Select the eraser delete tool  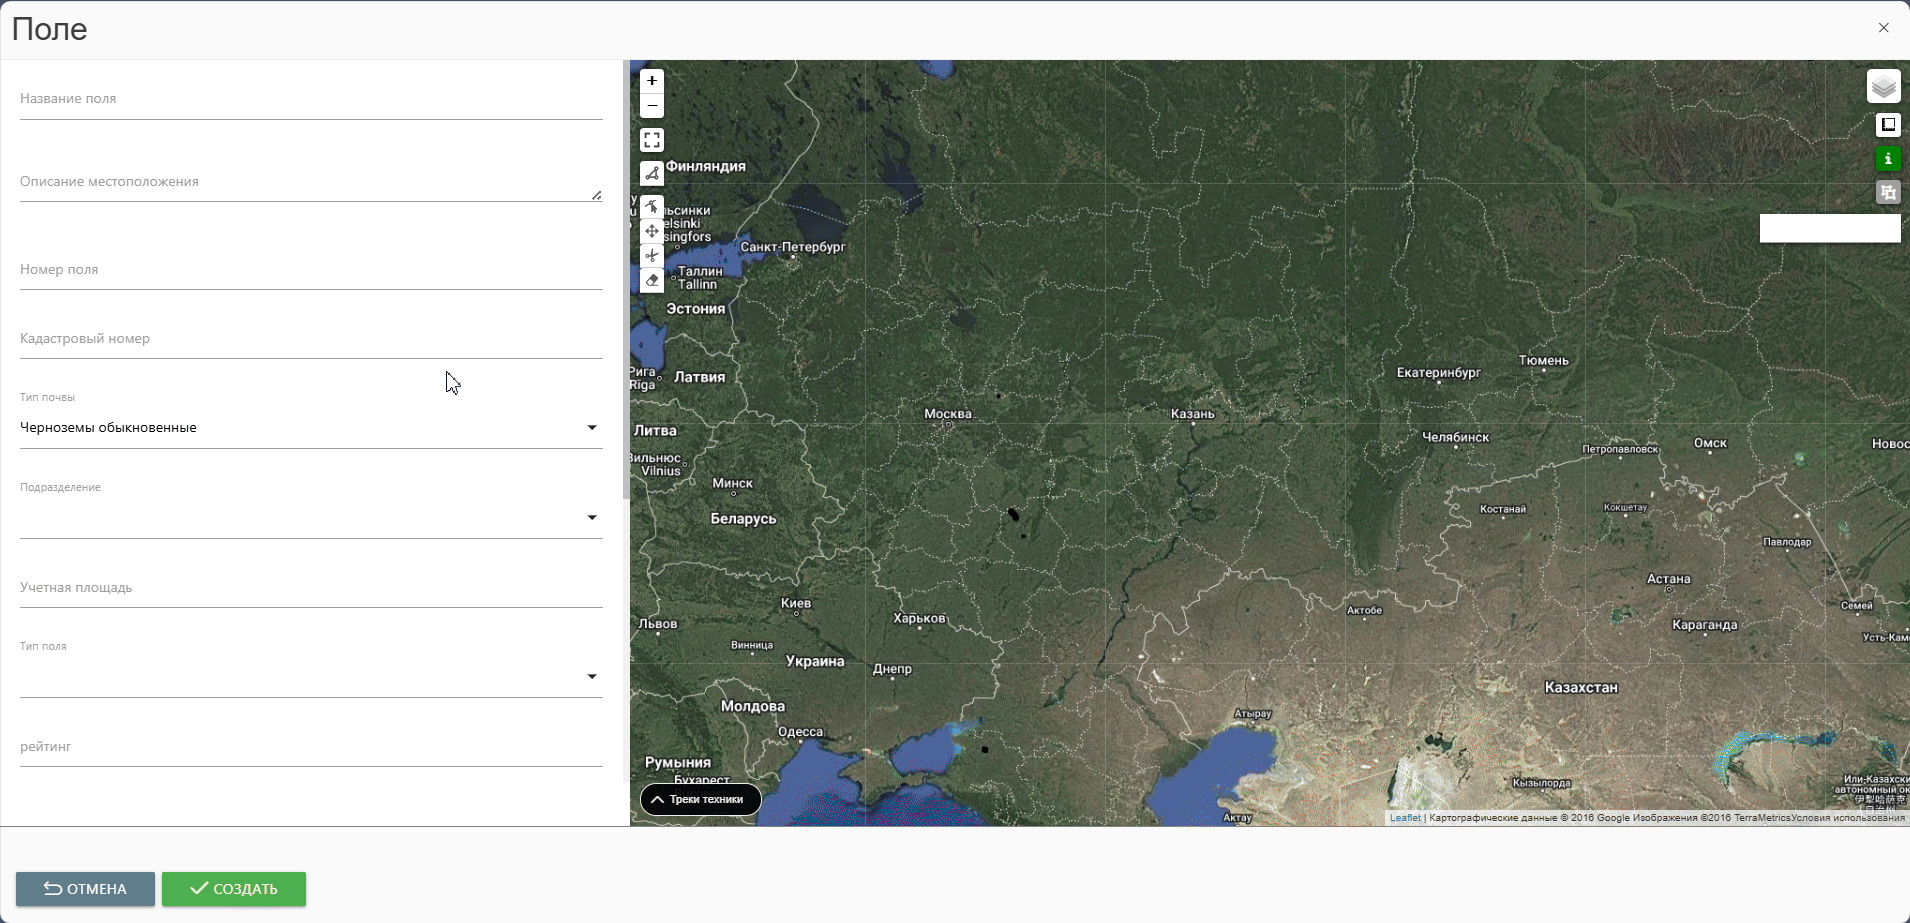tap(652, 281)
